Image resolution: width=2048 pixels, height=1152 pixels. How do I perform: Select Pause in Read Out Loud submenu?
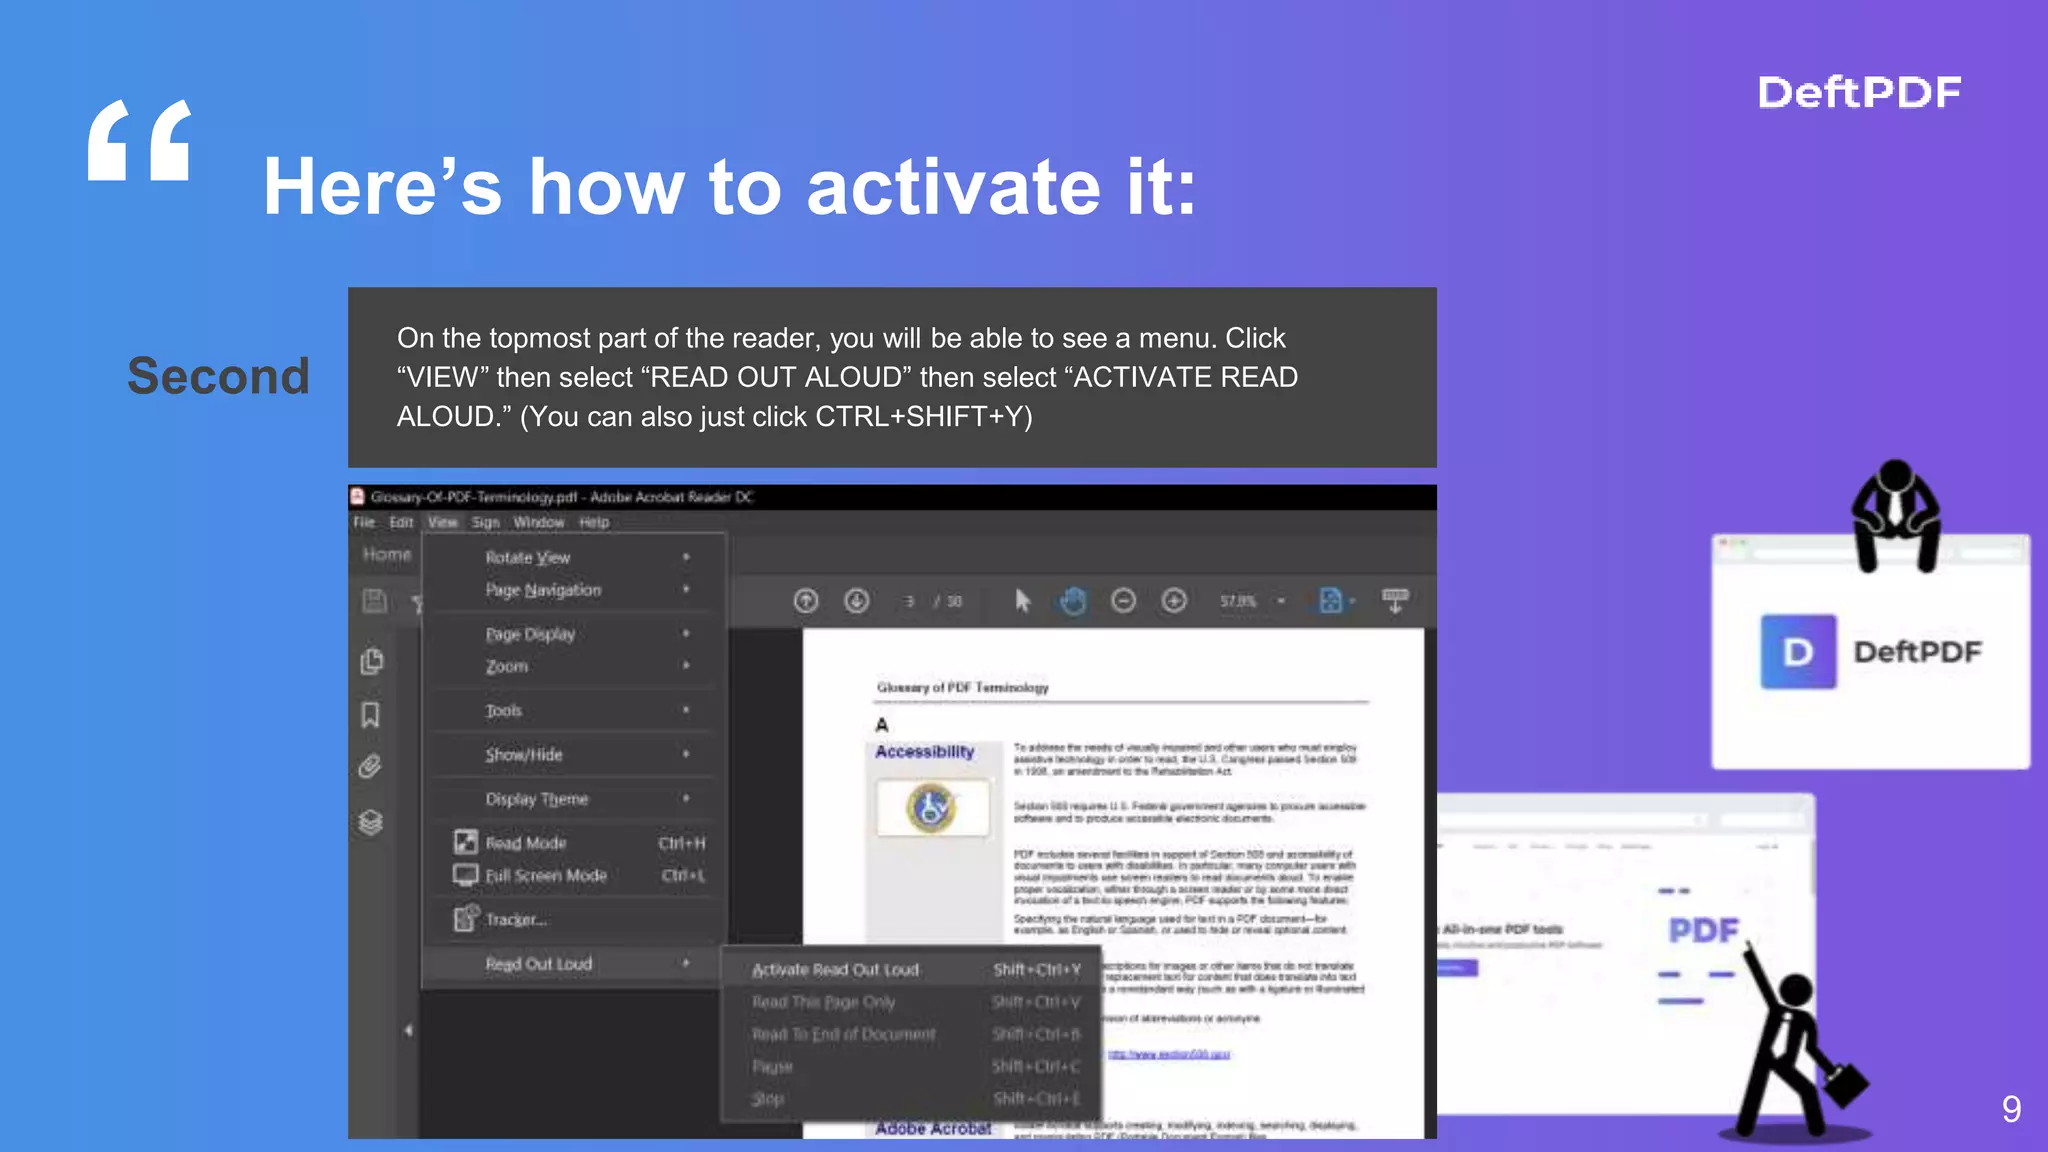pos(912,1067)
